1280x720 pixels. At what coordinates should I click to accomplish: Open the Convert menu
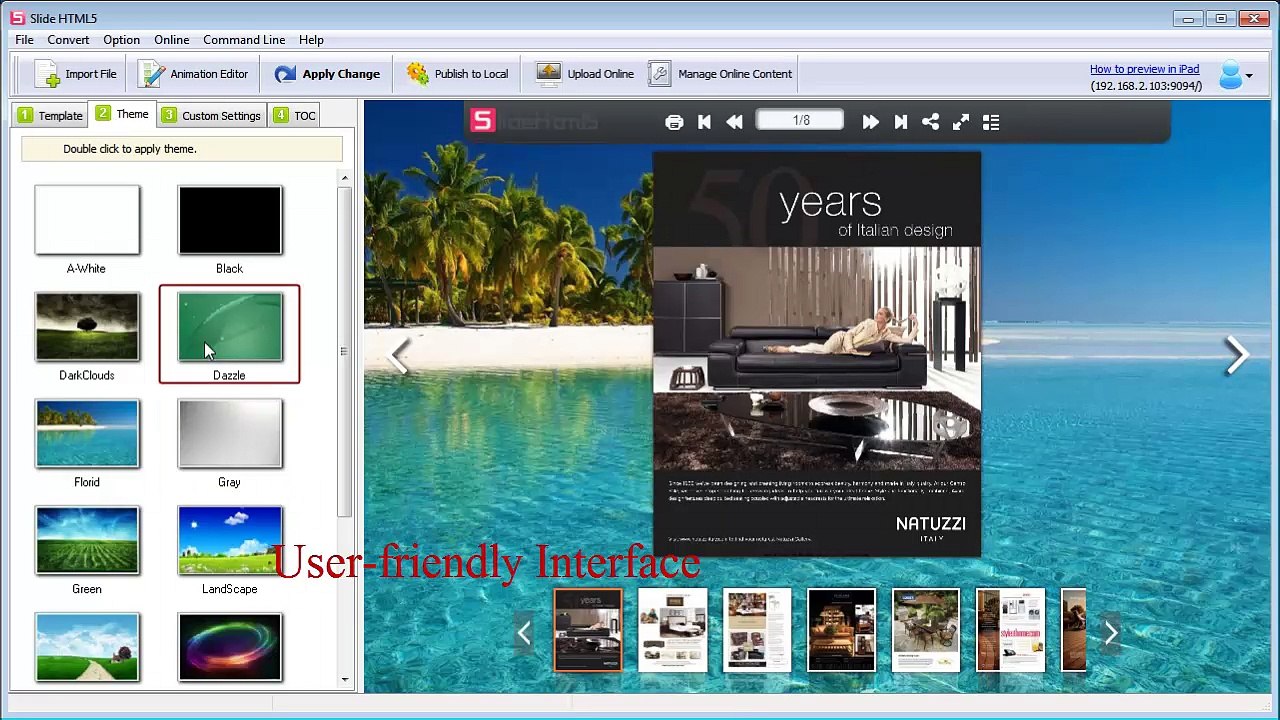(x=68, y=40)
